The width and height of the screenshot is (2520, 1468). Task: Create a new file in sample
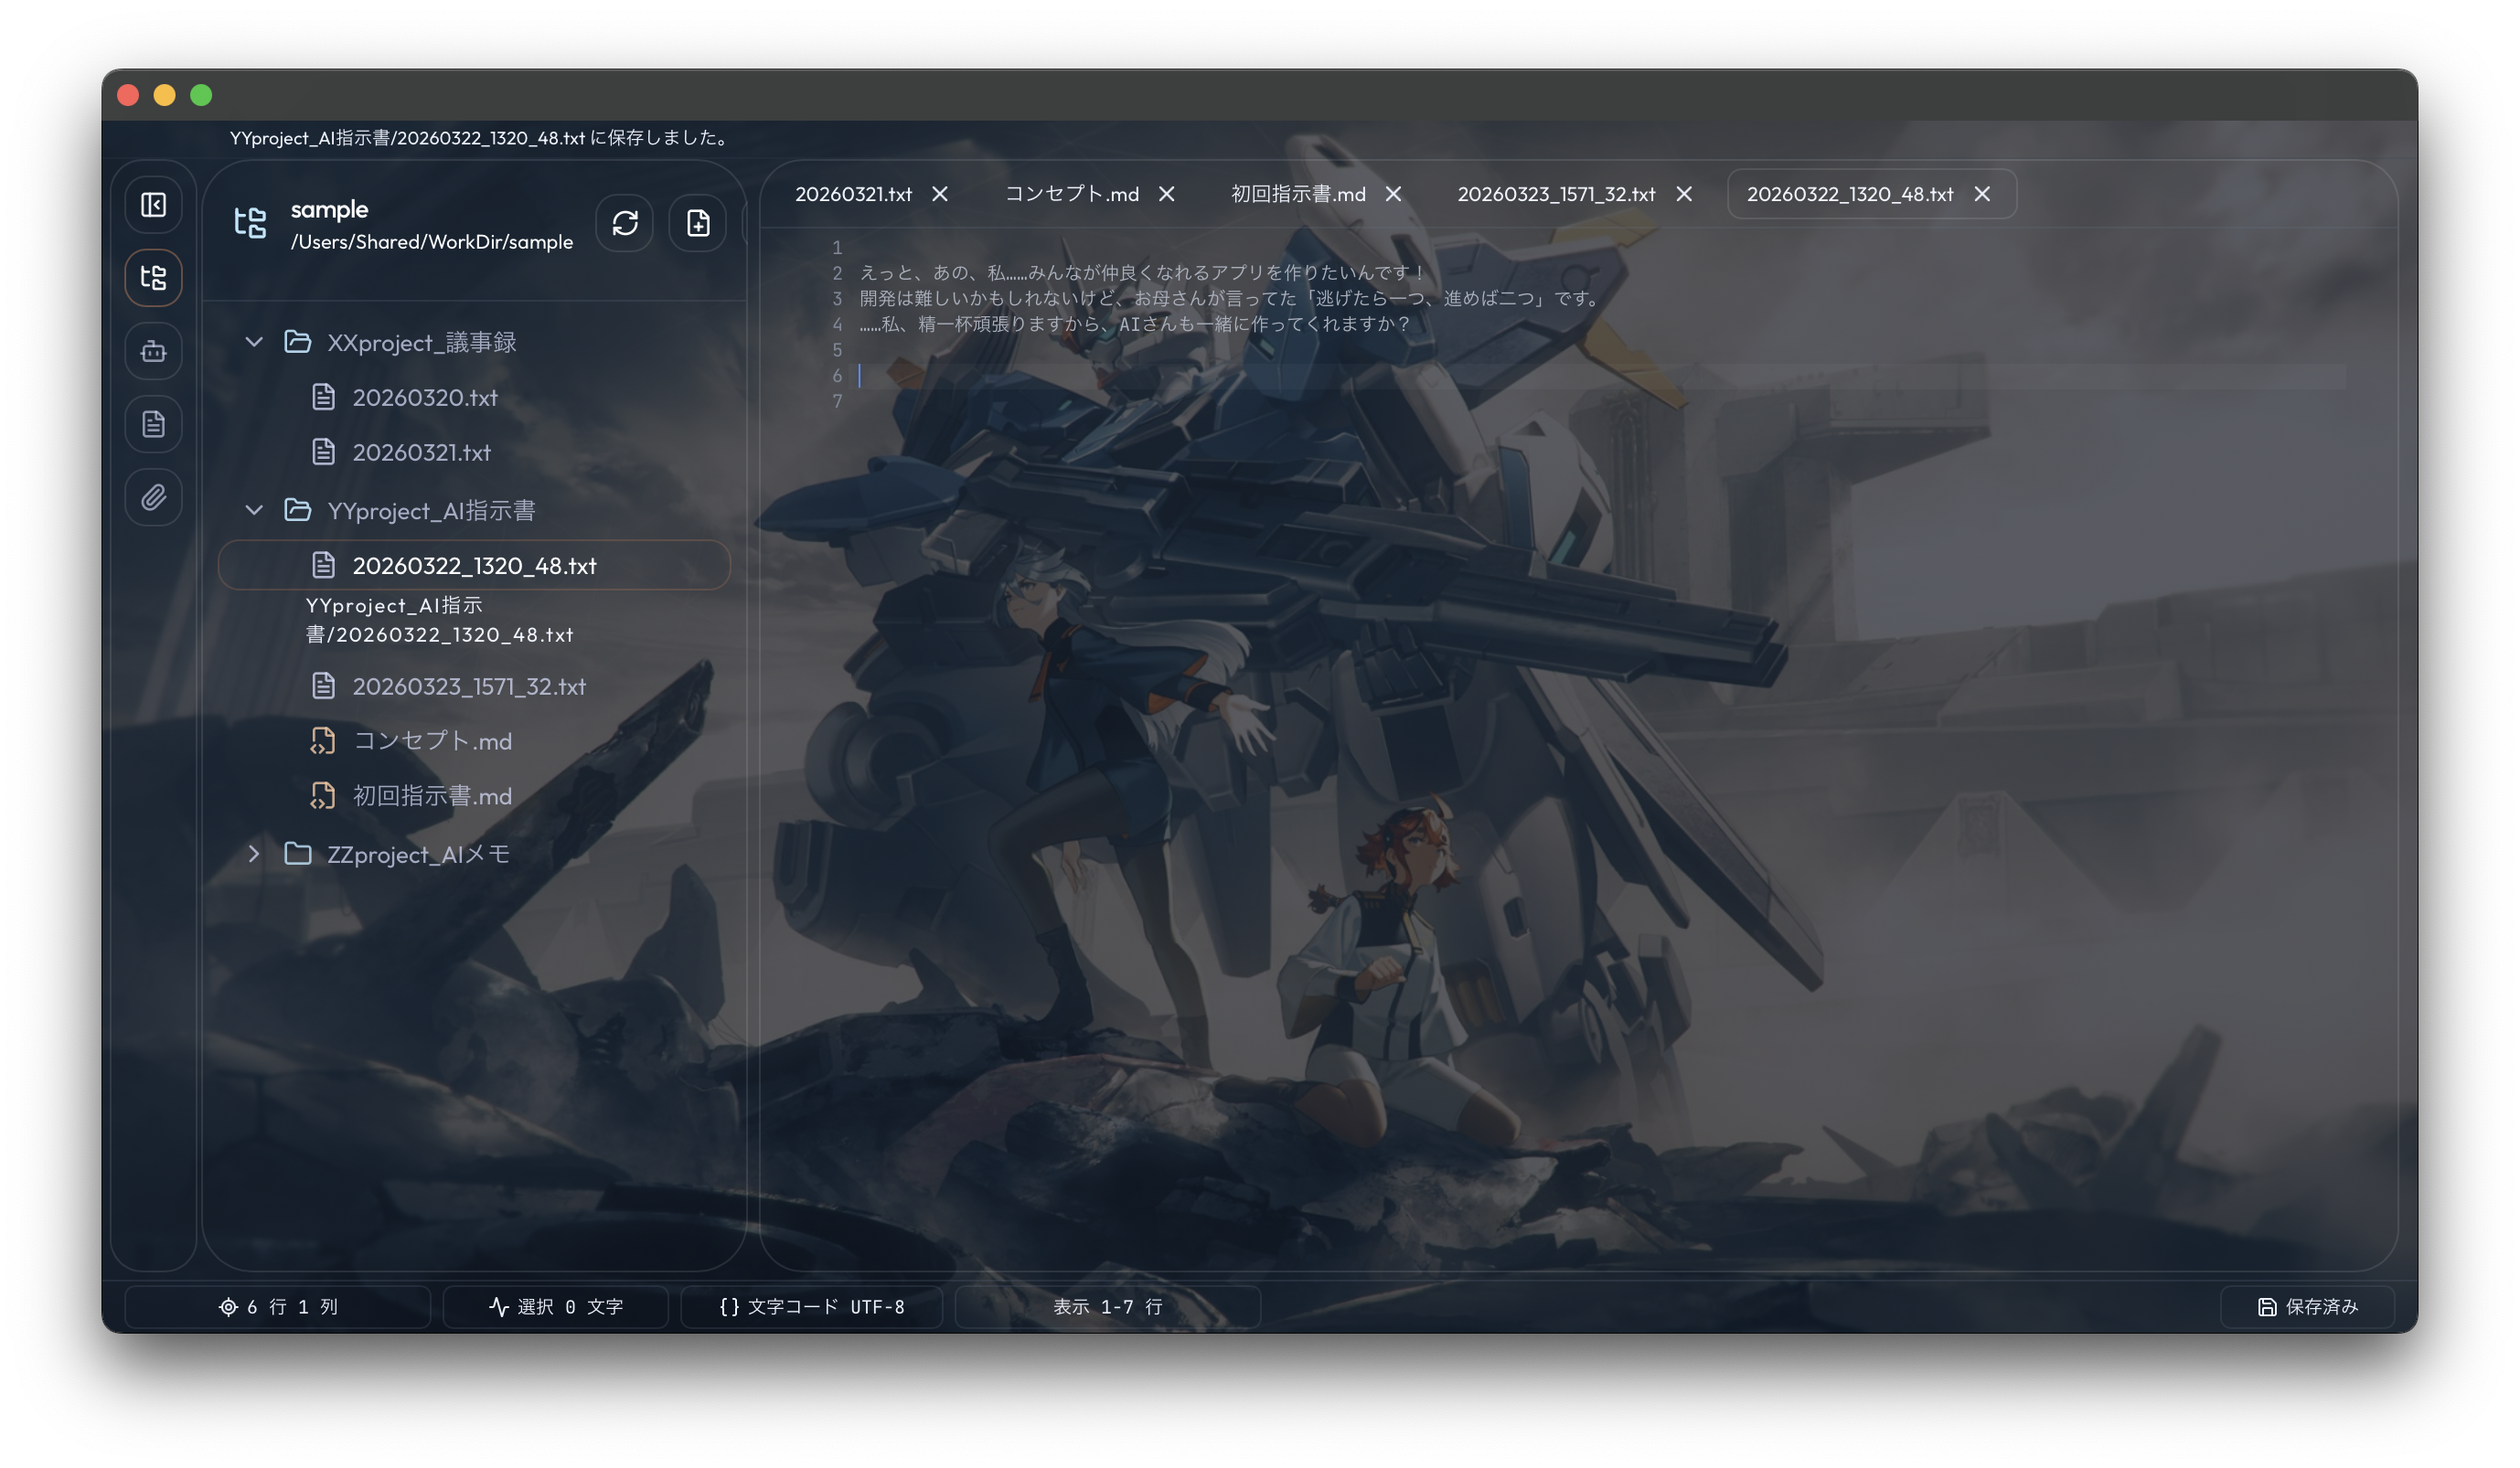coord(697,223)
